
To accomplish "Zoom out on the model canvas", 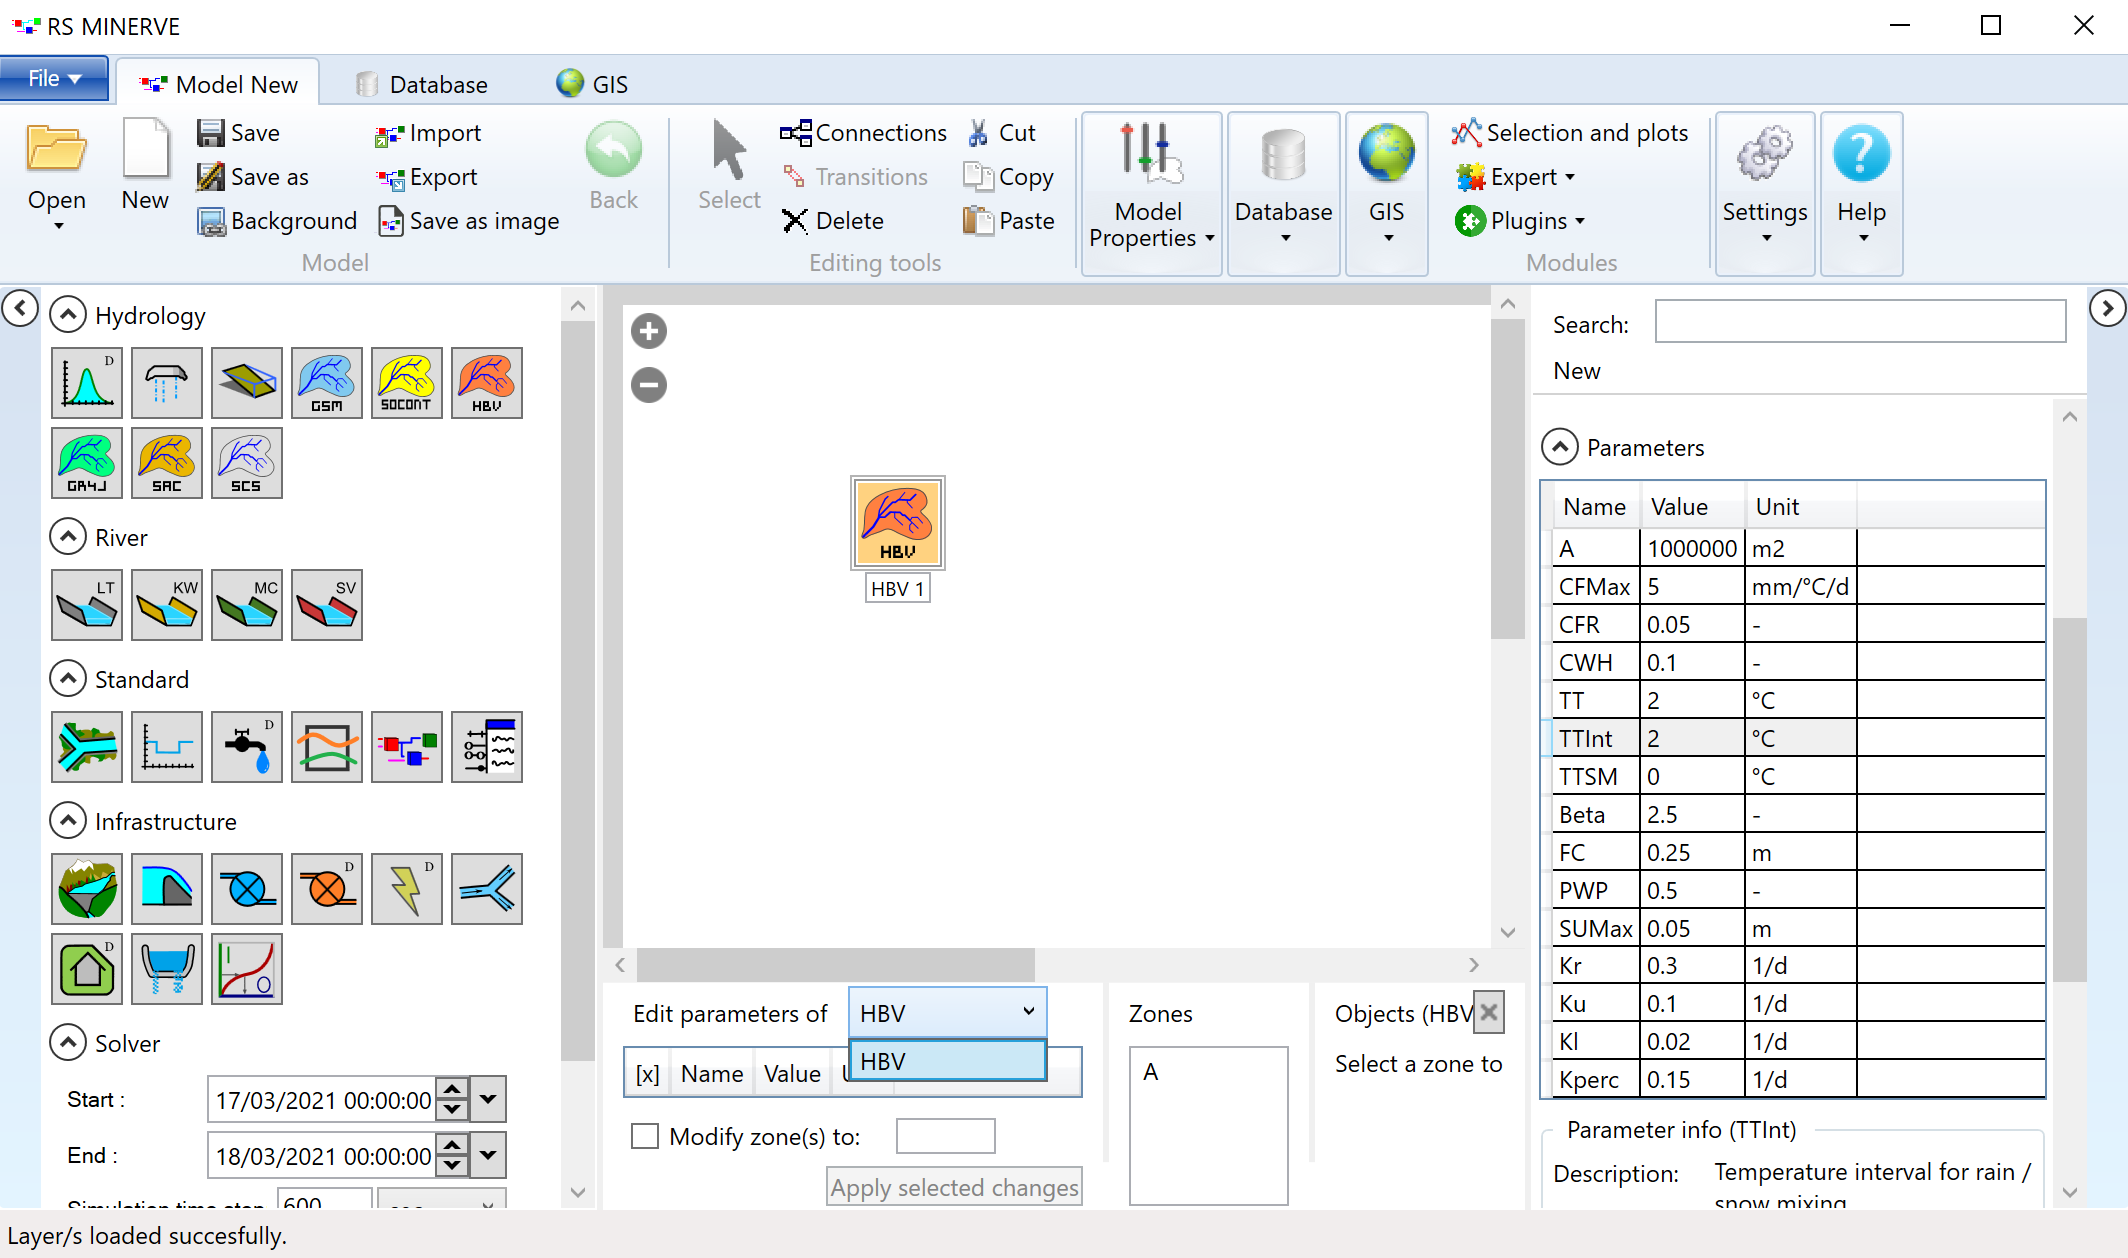I will click(649, 385).
